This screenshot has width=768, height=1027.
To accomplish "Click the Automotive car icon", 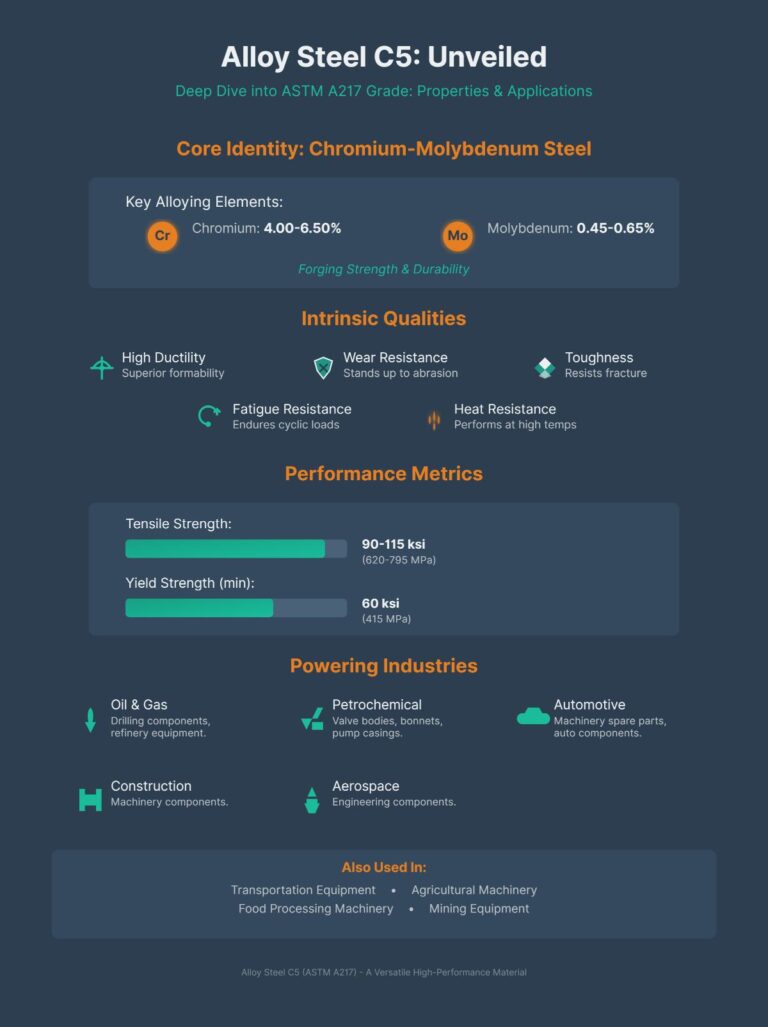I will [533, 716].
